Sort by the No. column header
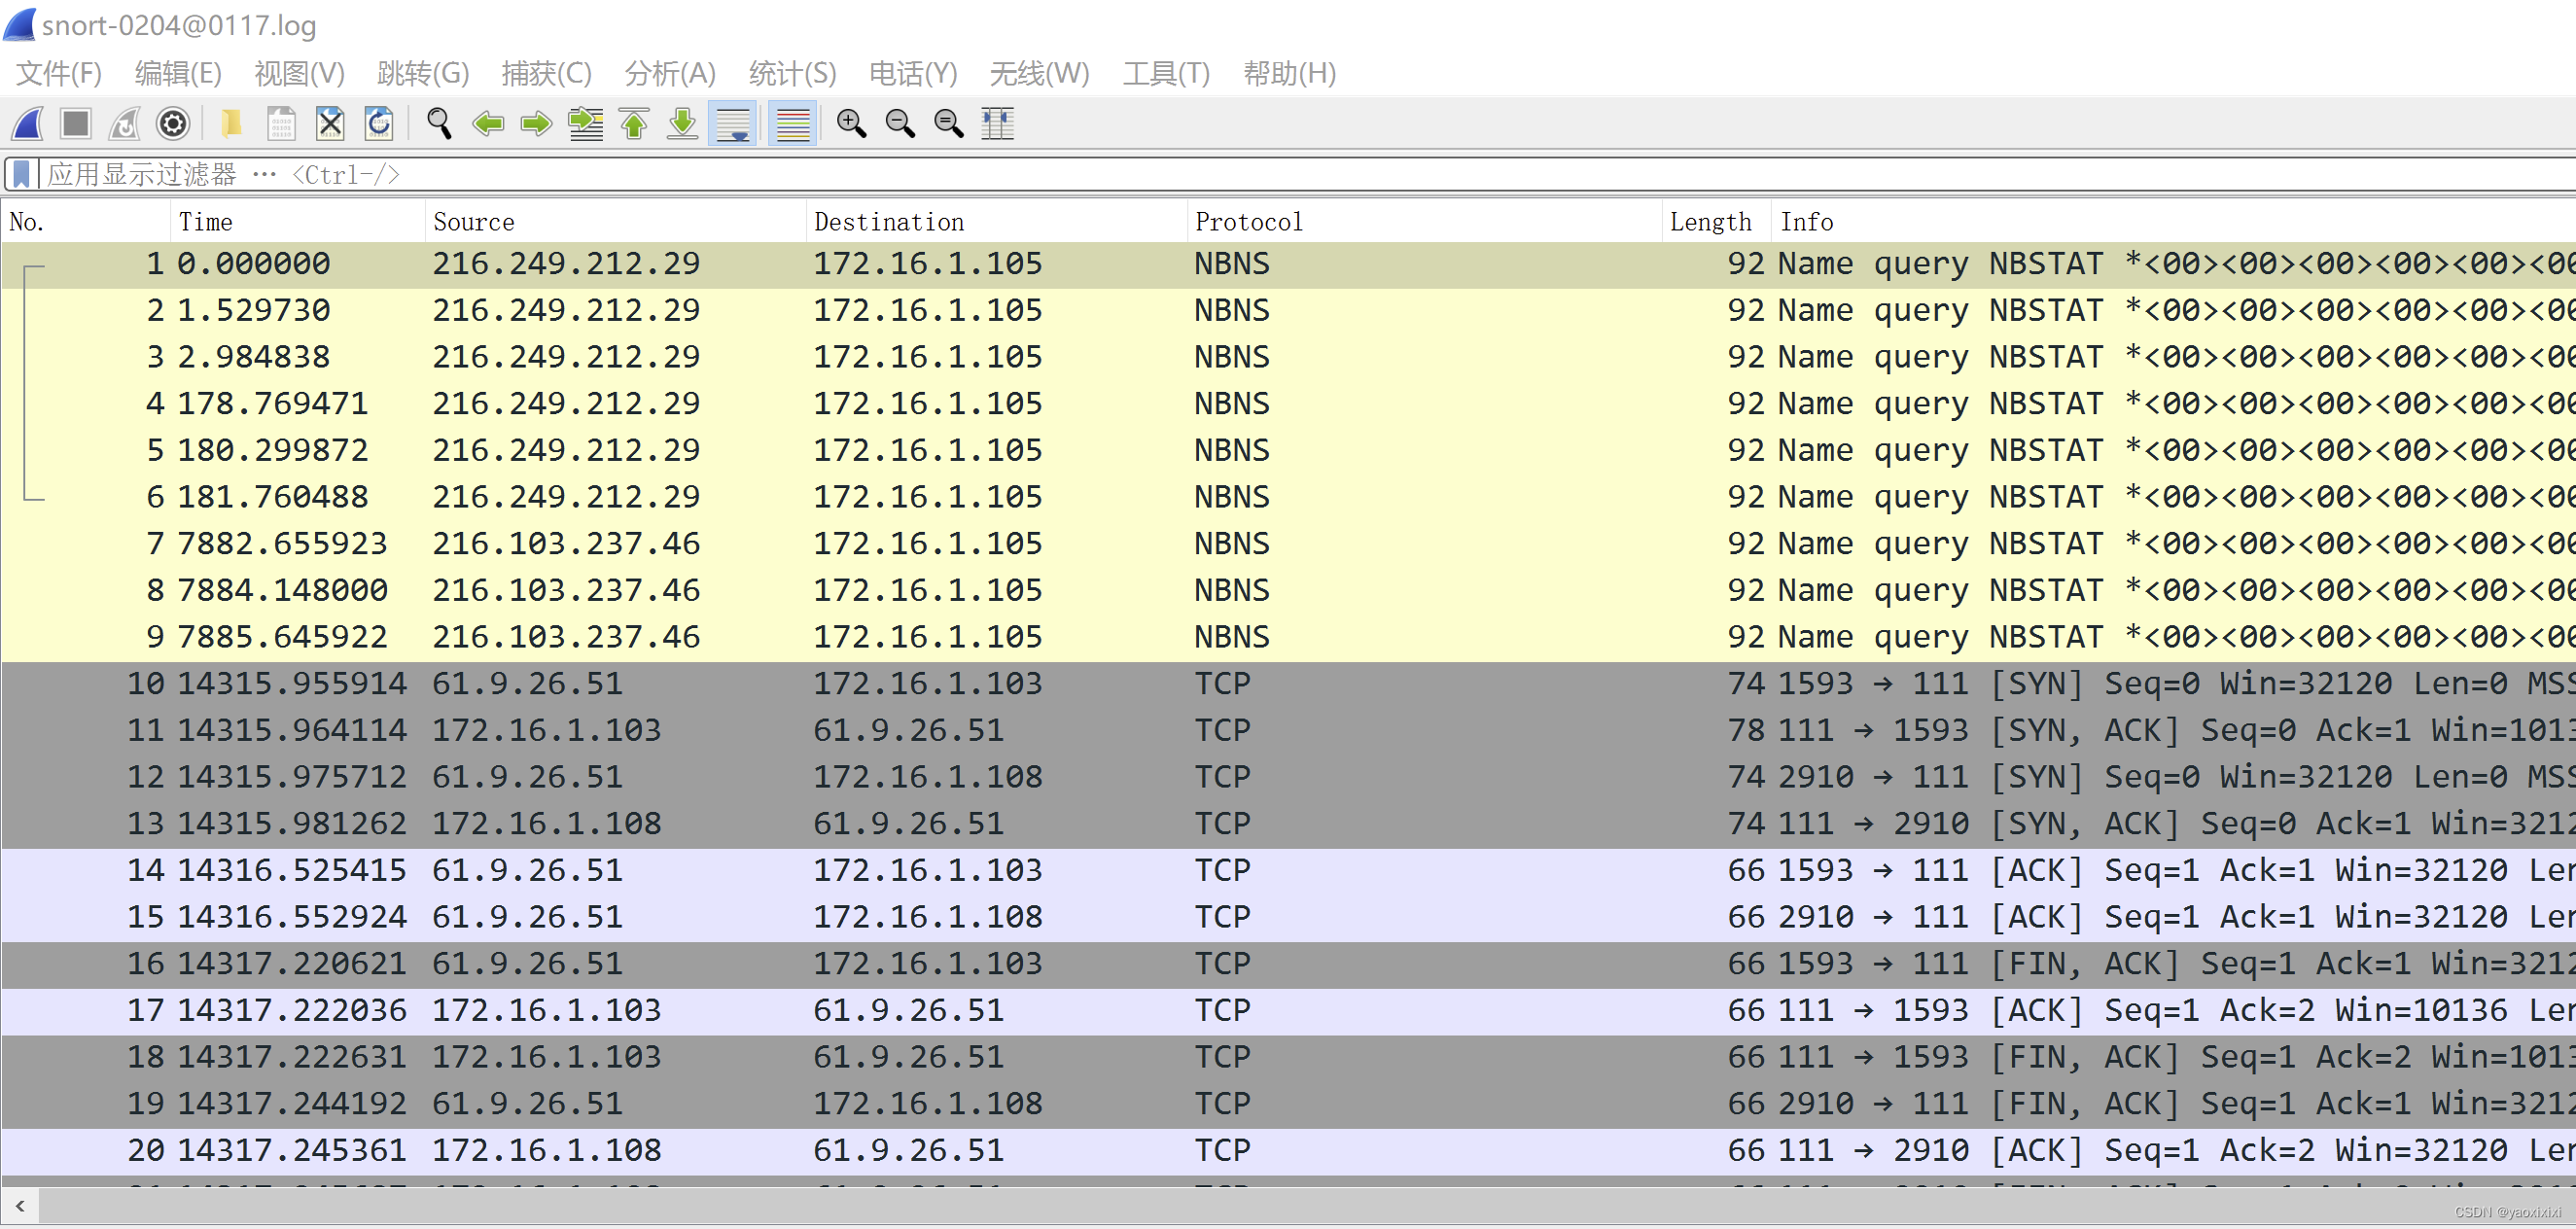The width and height of the screenshot is (2576, 1229). pyautogui.click(x=86, y=222)
